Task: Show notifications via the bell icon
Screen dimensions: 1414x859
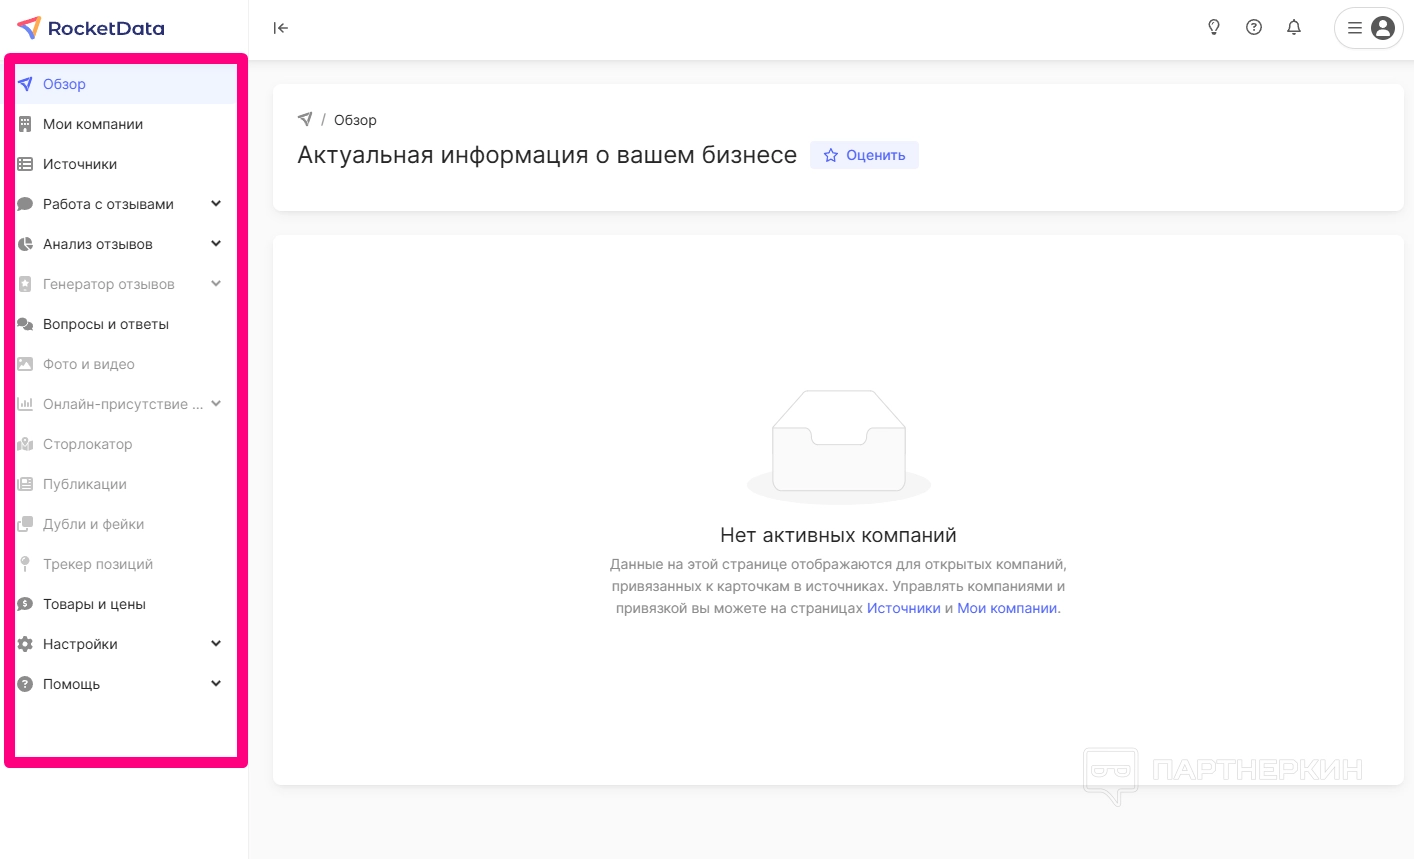Action: 1294,27
